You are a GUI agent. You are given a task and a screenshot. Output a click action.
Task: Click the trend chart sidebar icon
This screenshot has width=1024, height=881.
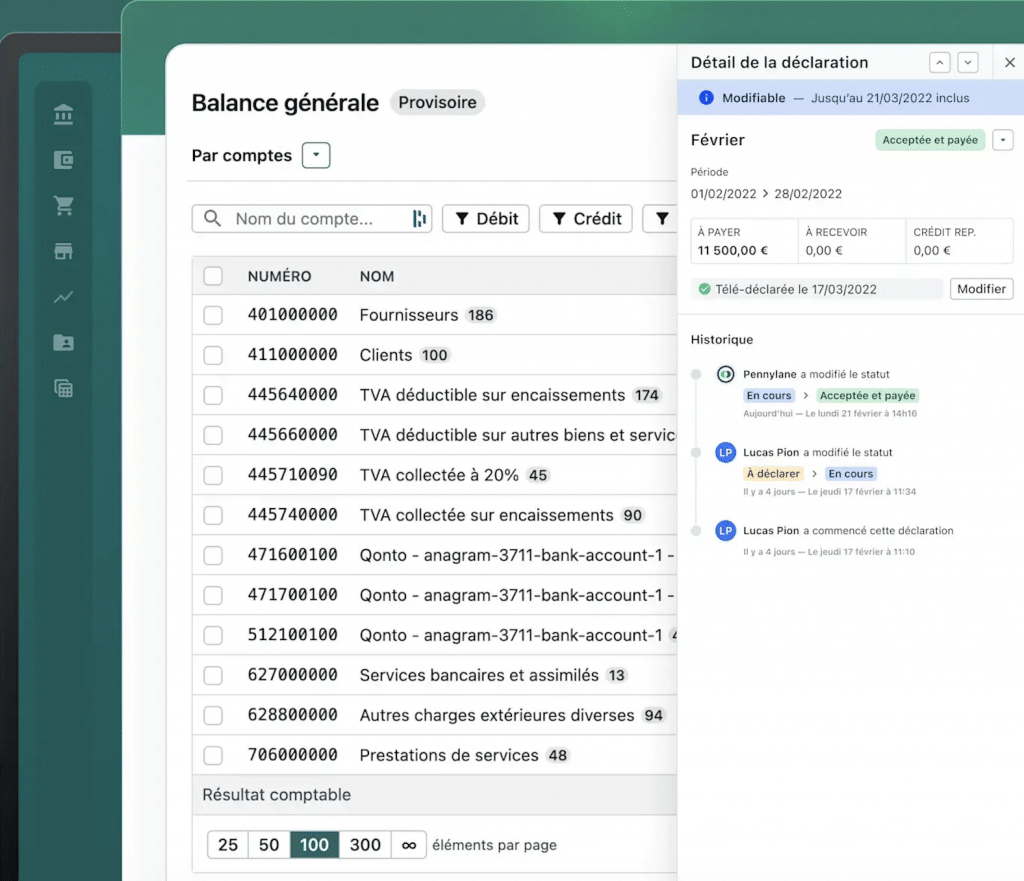(64, 297)
